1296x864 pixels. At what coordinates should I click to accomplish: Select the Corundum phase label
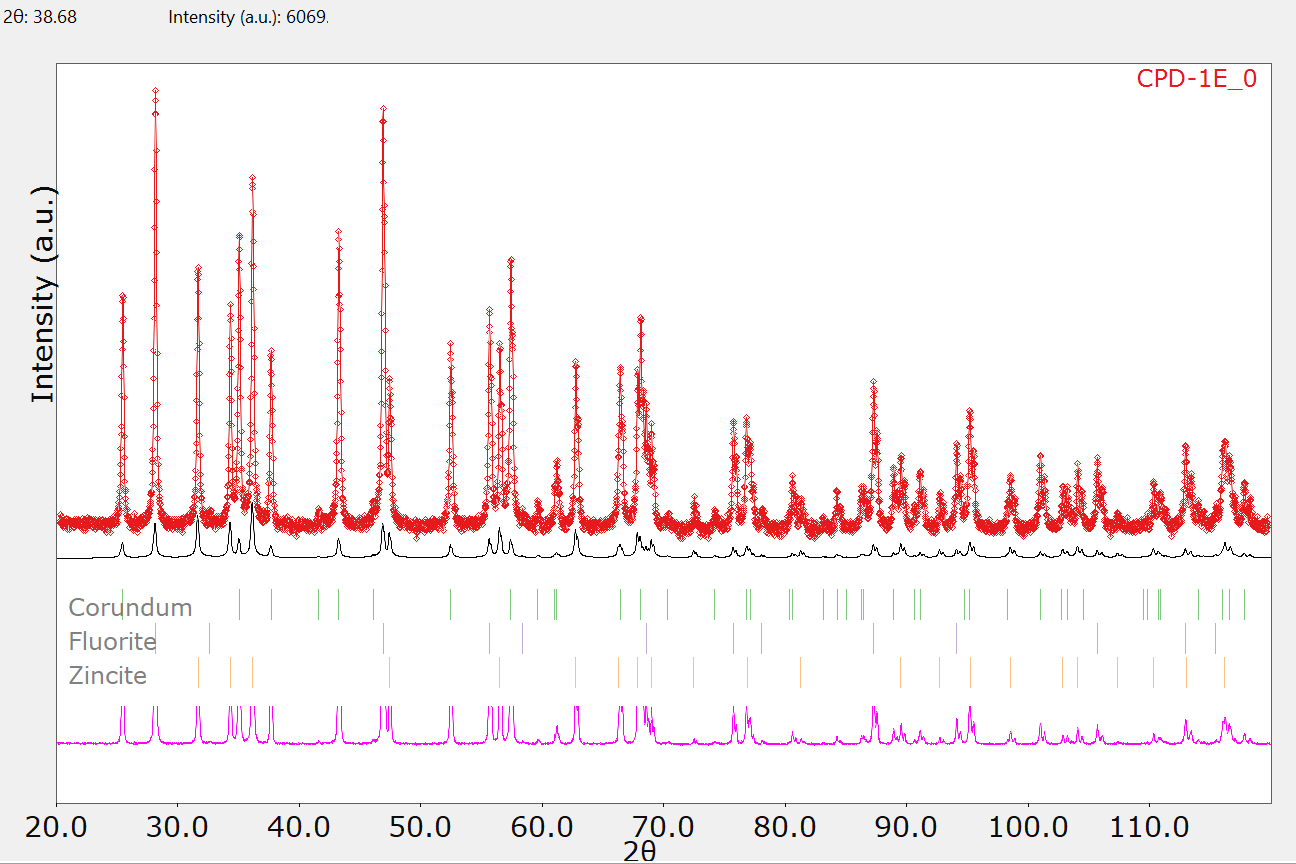pyautogui.click(x=130, y=607)
